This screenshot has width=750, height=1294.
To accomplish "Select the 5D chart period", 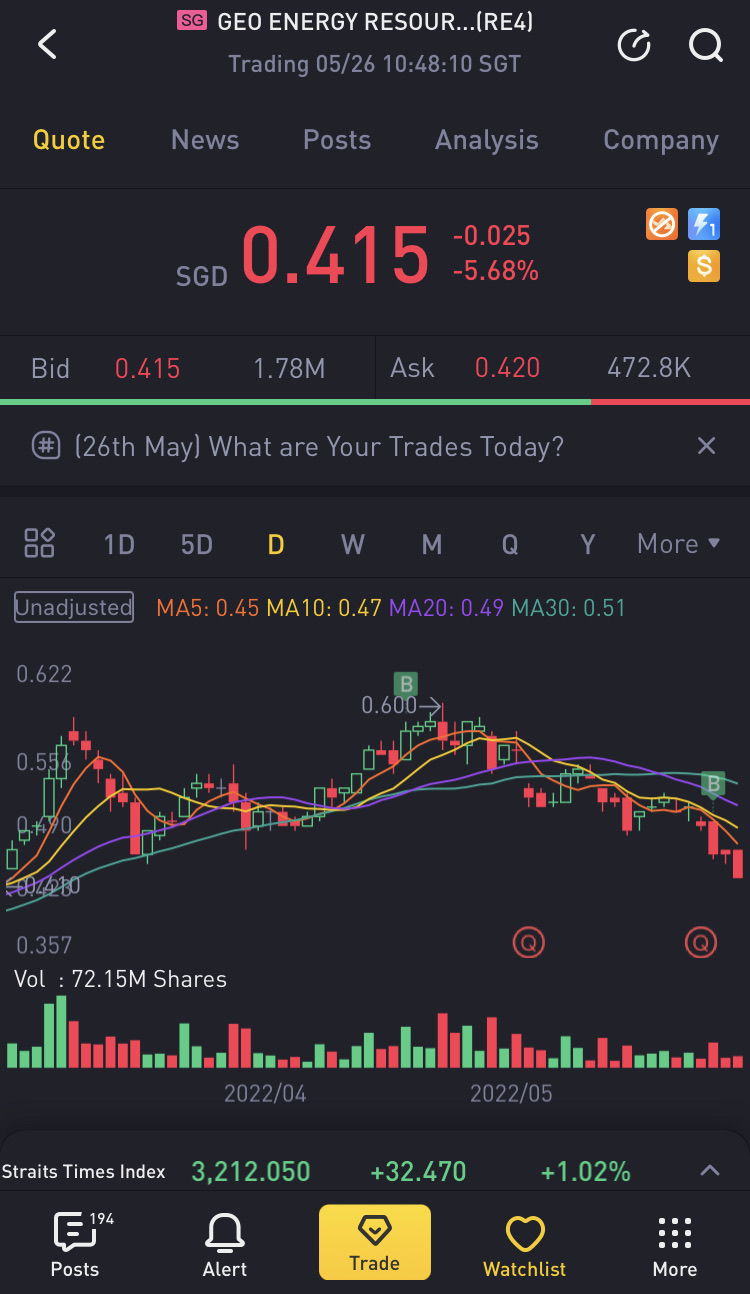I will pyautogui.click(x=197, y=544).
